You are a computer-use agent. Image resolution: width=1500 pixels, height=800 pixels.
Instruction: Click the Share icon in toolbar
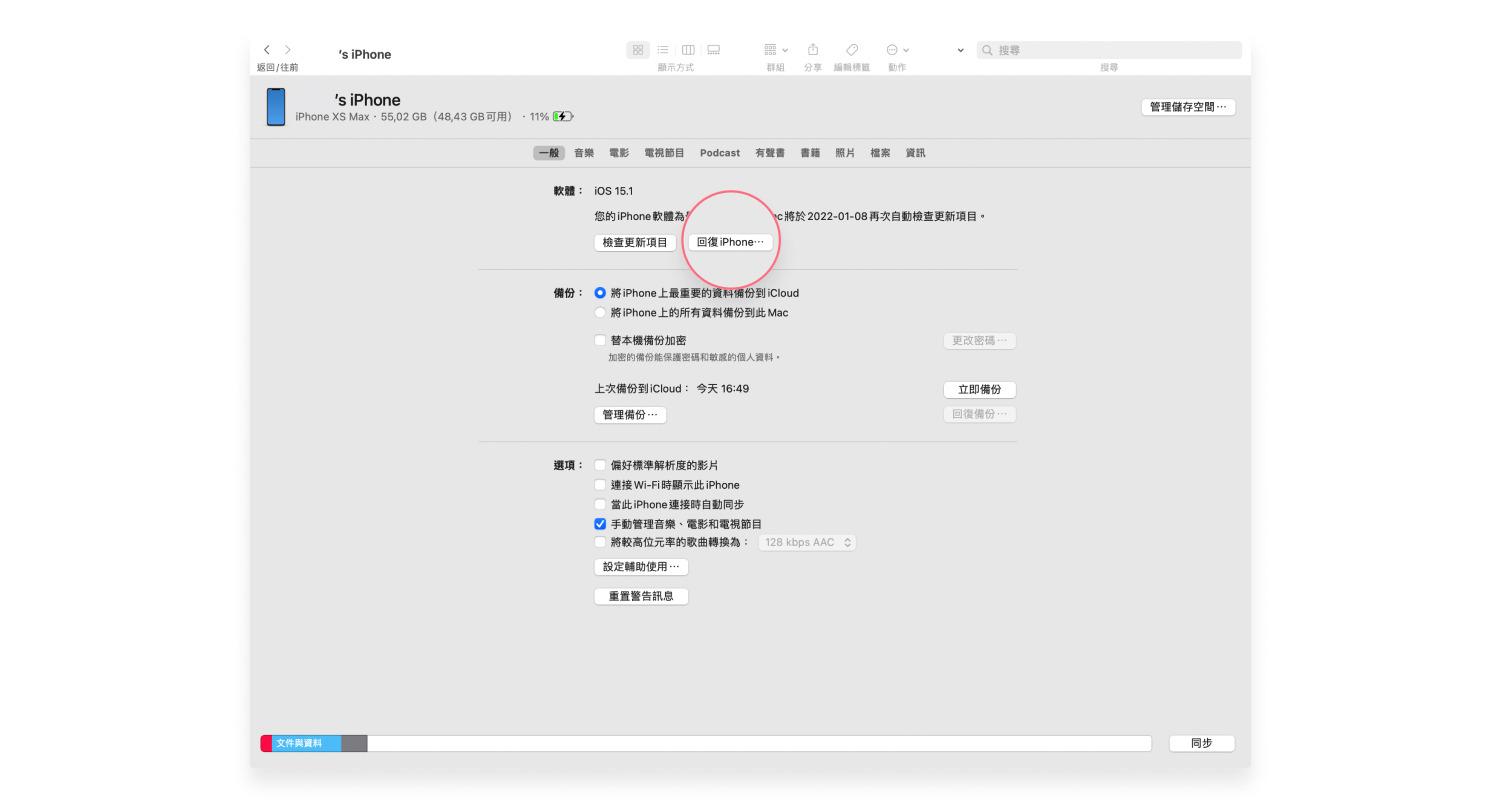click(x=813, y=50)
